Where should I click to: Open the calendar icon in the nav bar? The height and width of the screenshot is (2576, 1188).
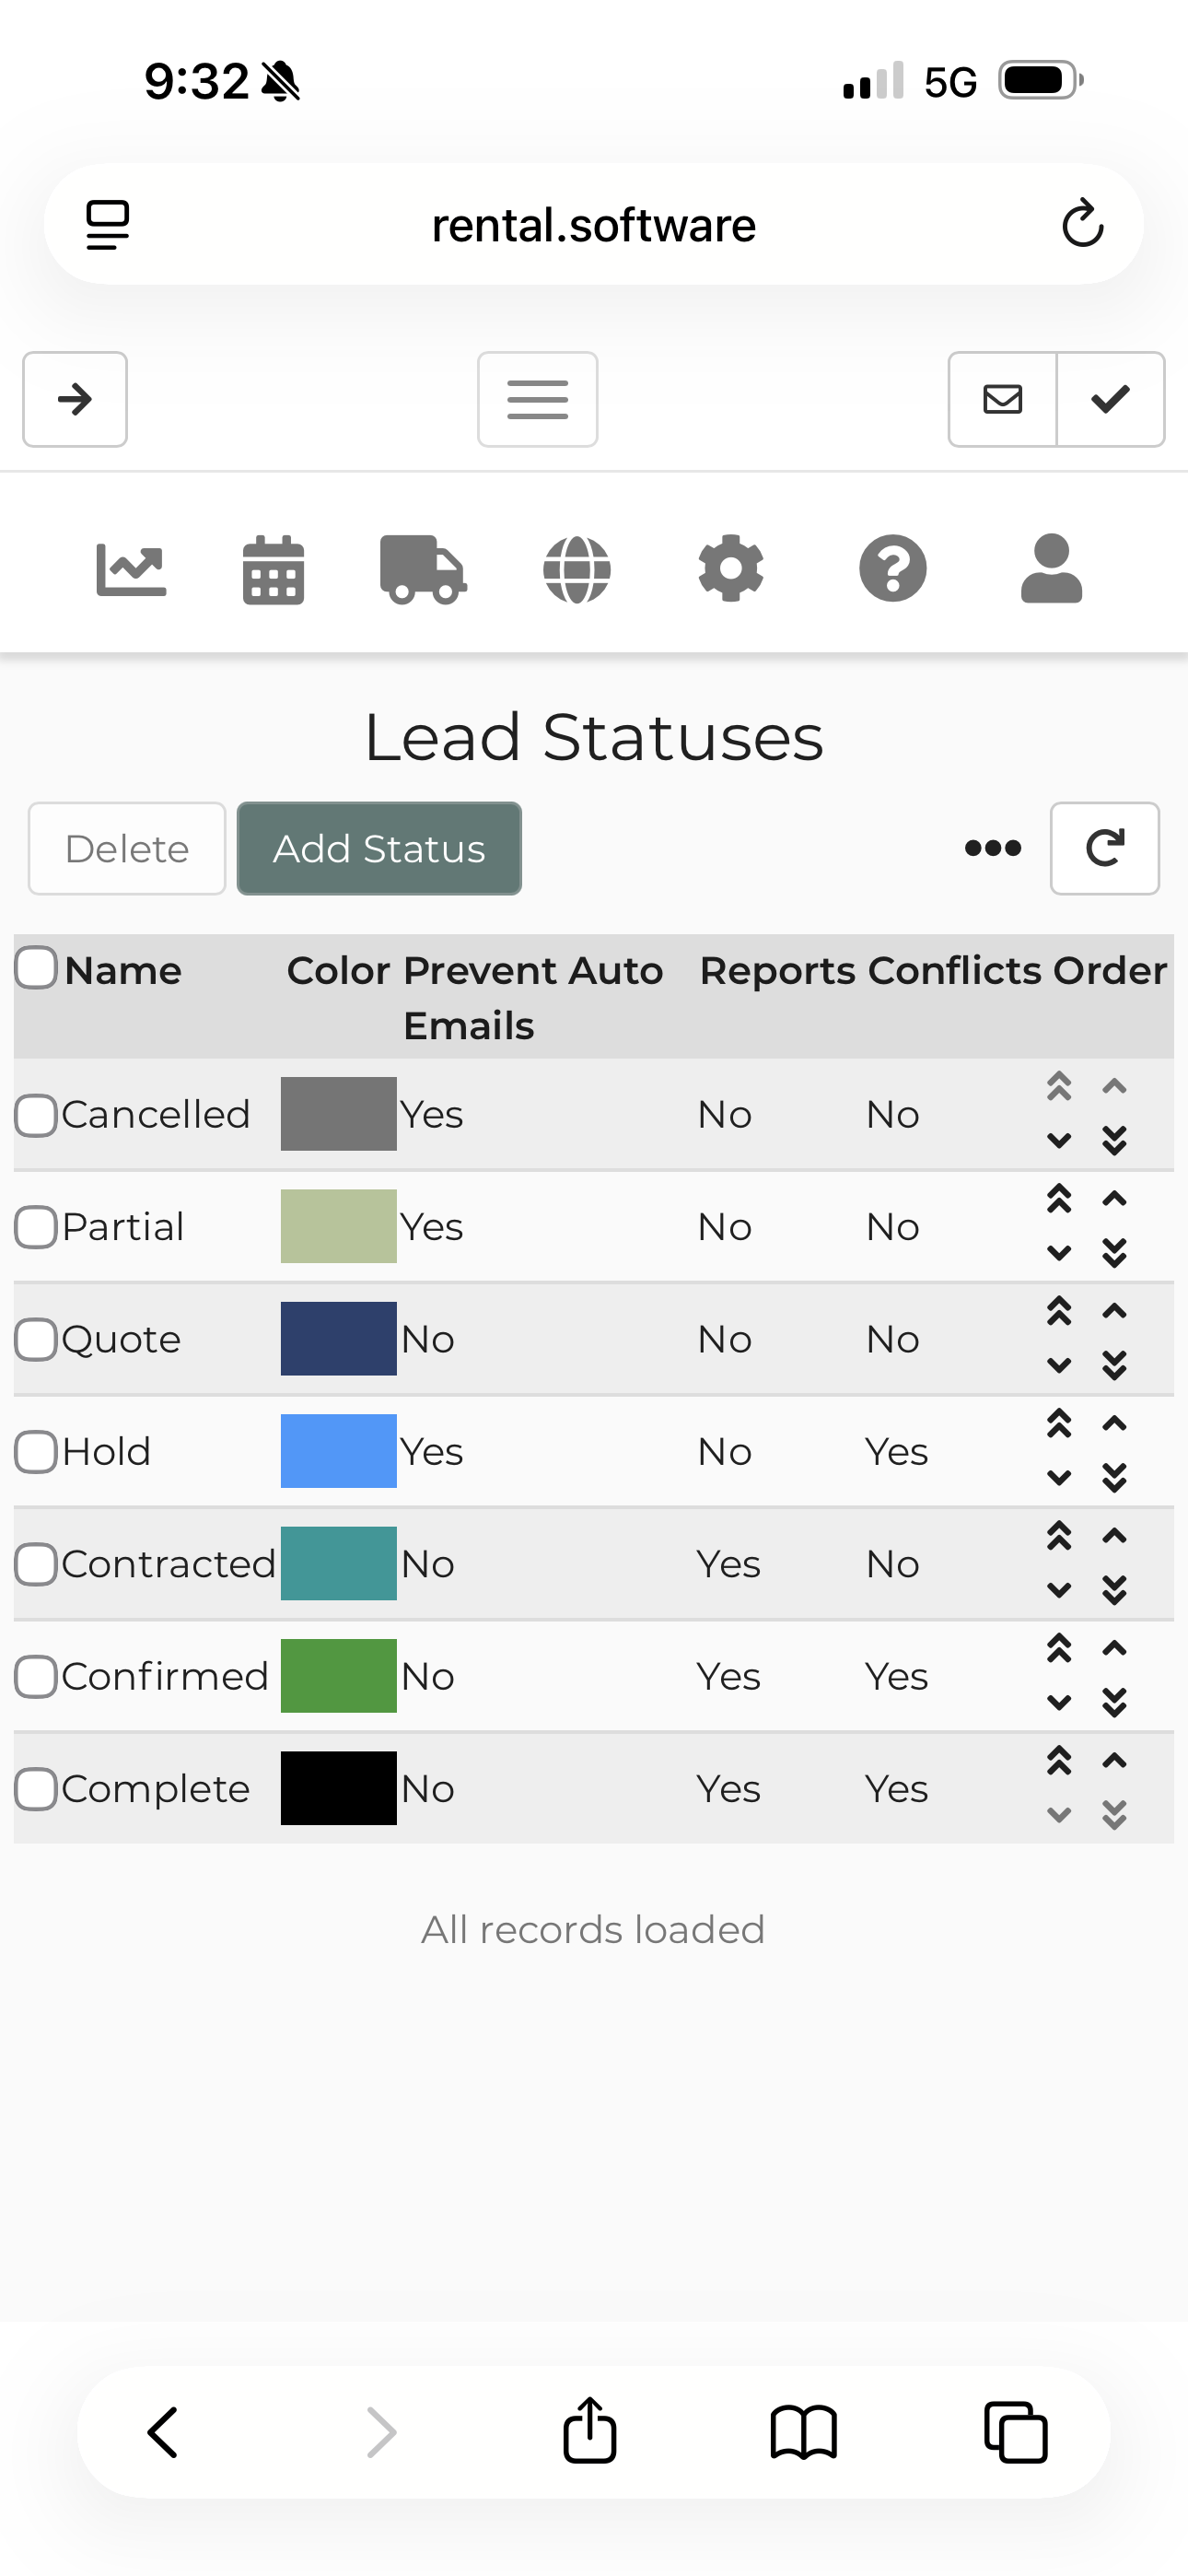pos(273,570)
